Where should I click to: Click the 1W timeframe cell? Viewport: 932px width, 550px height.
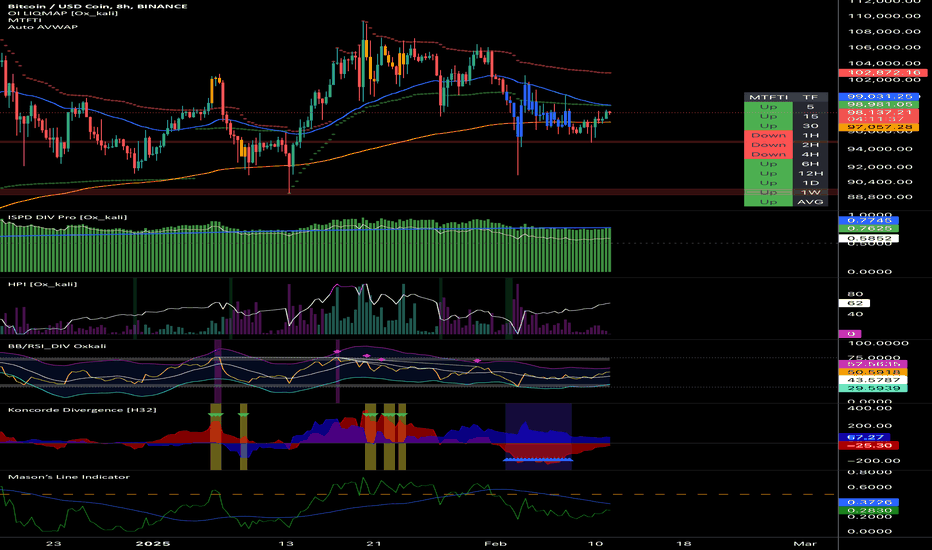click(810, 192)
